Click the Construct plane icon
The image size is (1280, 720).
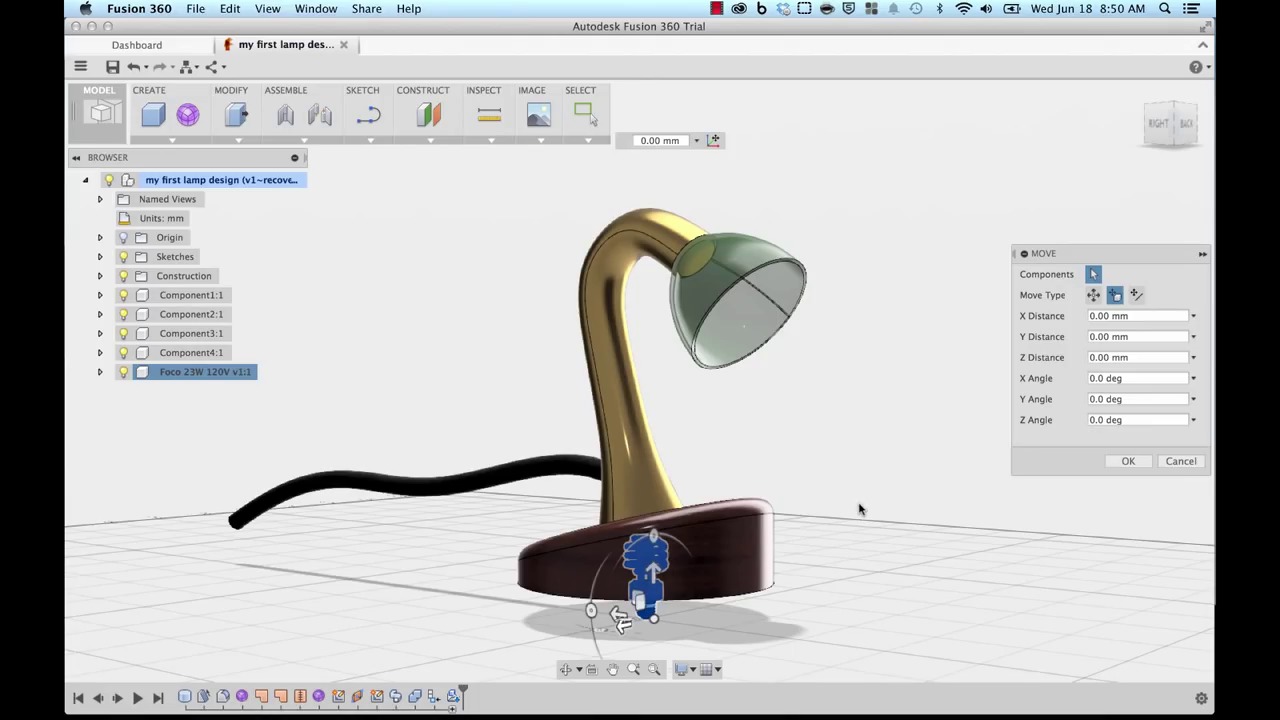coord(429,115)
